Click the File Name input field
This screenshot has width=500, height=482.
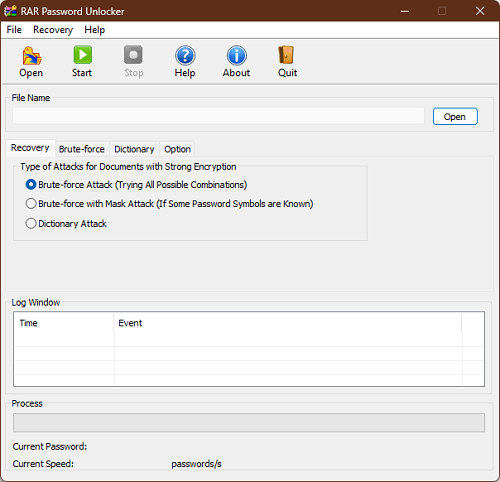(x=218, y=116)
